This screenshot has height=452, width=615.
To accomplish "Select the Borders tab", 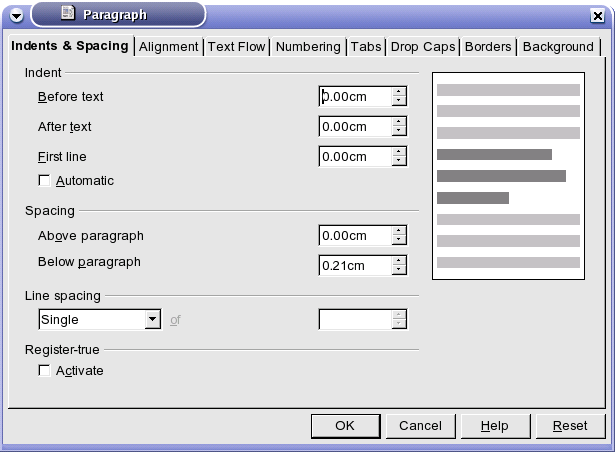I will coord(488,47).
